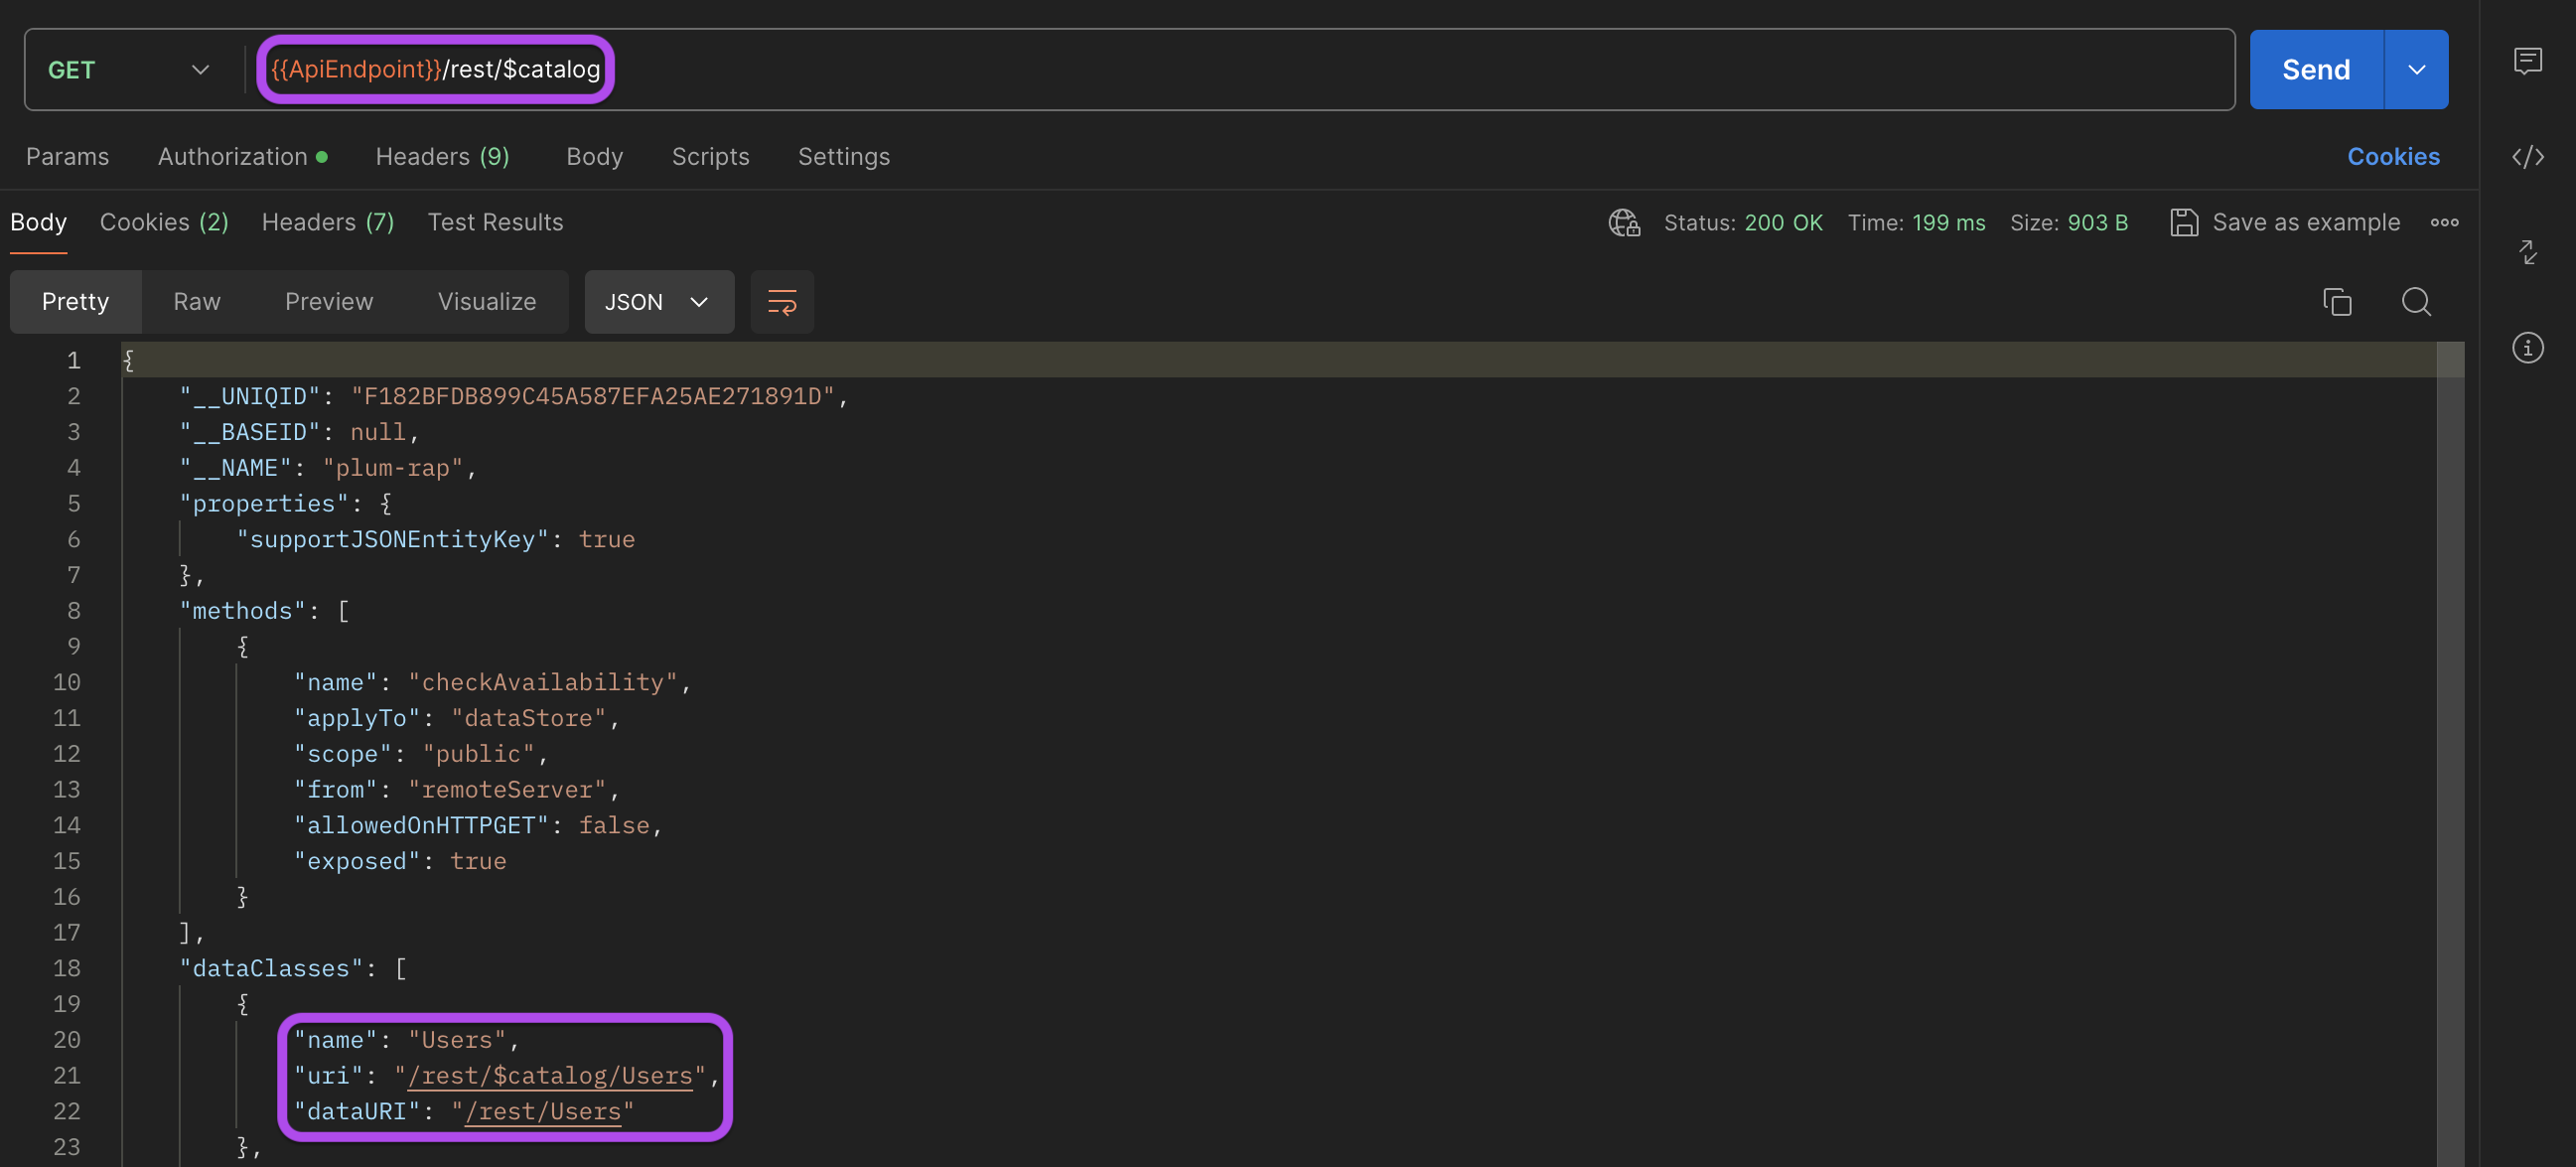
Task: Open the response Headers (7) tab
Action: 328,222
